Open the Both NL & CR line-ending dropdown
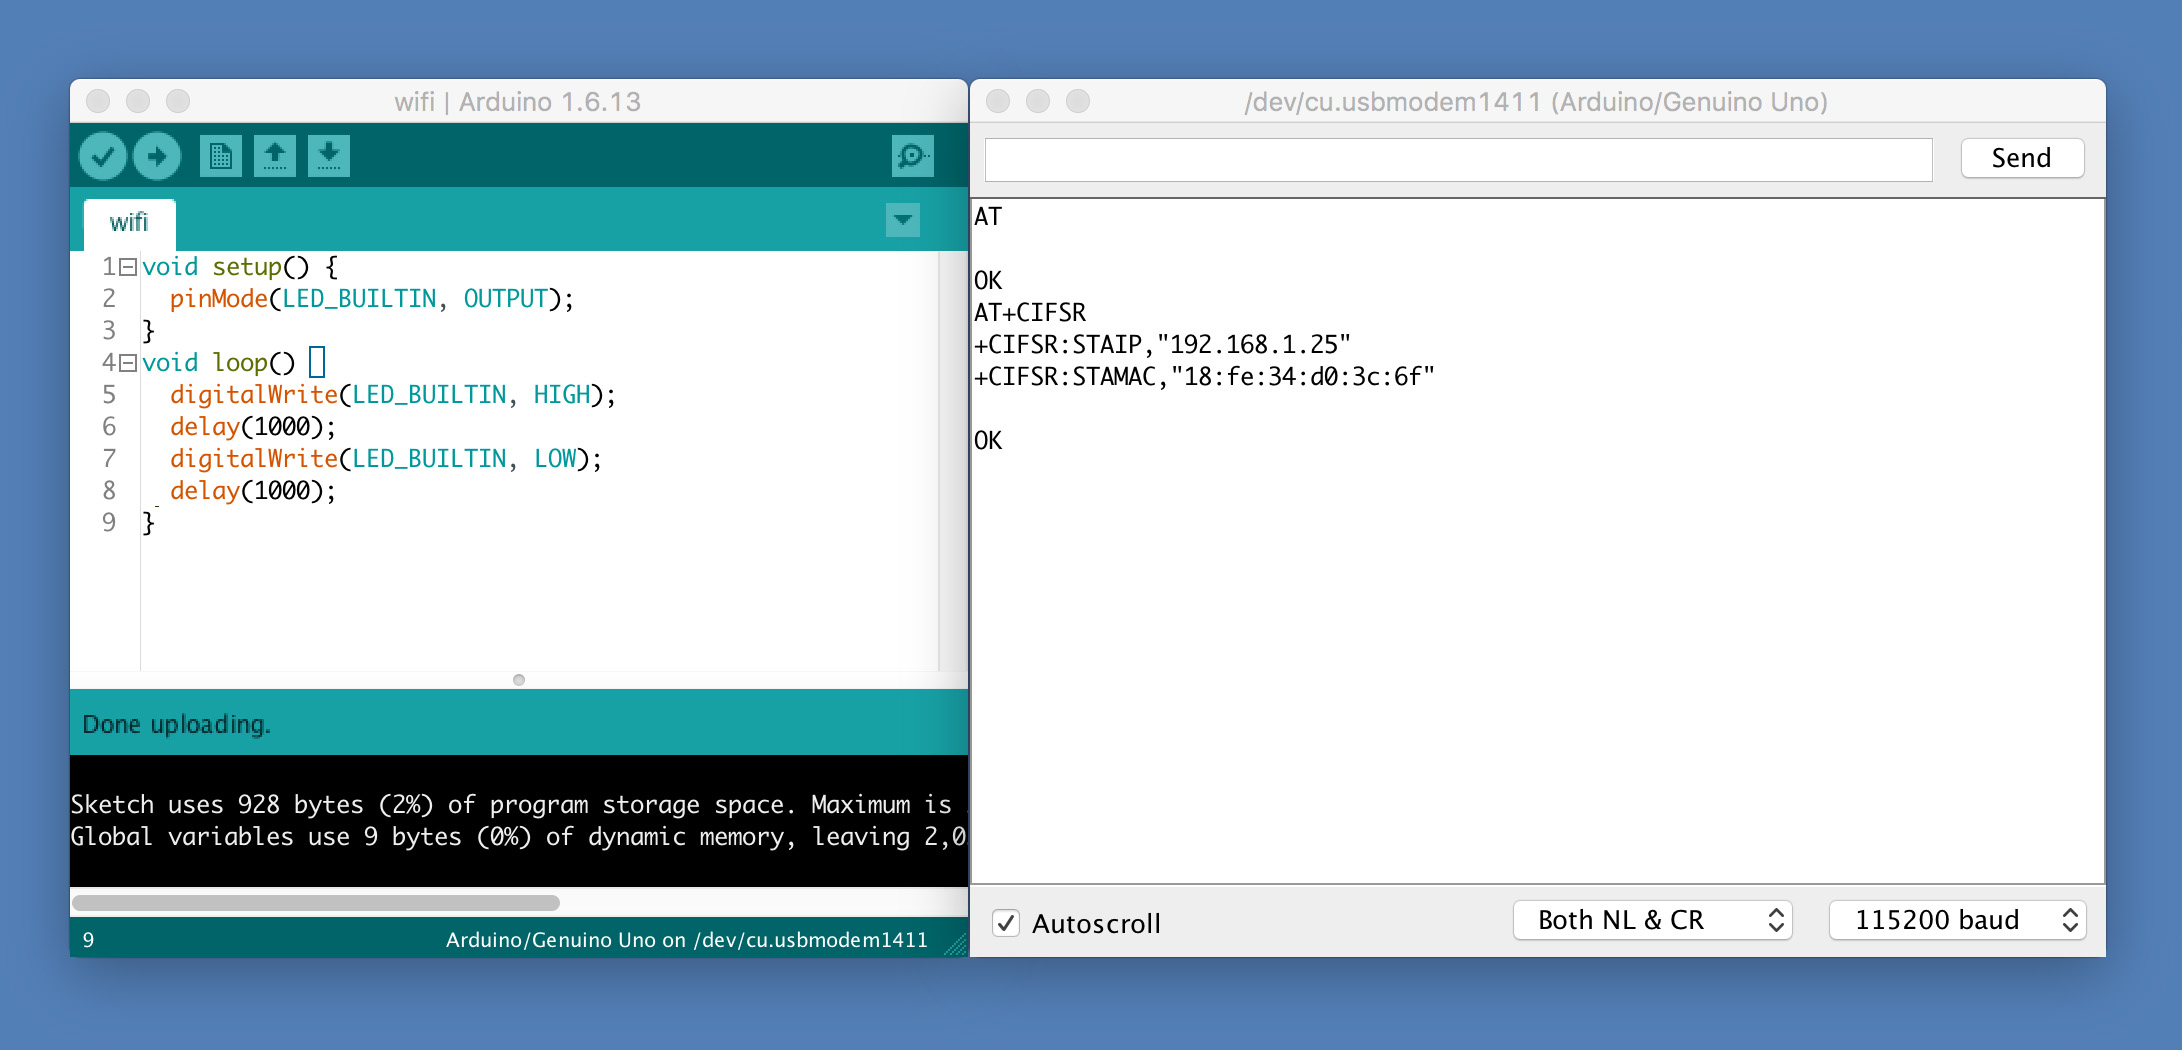2182x1050 pixels. pos(1653,920)
